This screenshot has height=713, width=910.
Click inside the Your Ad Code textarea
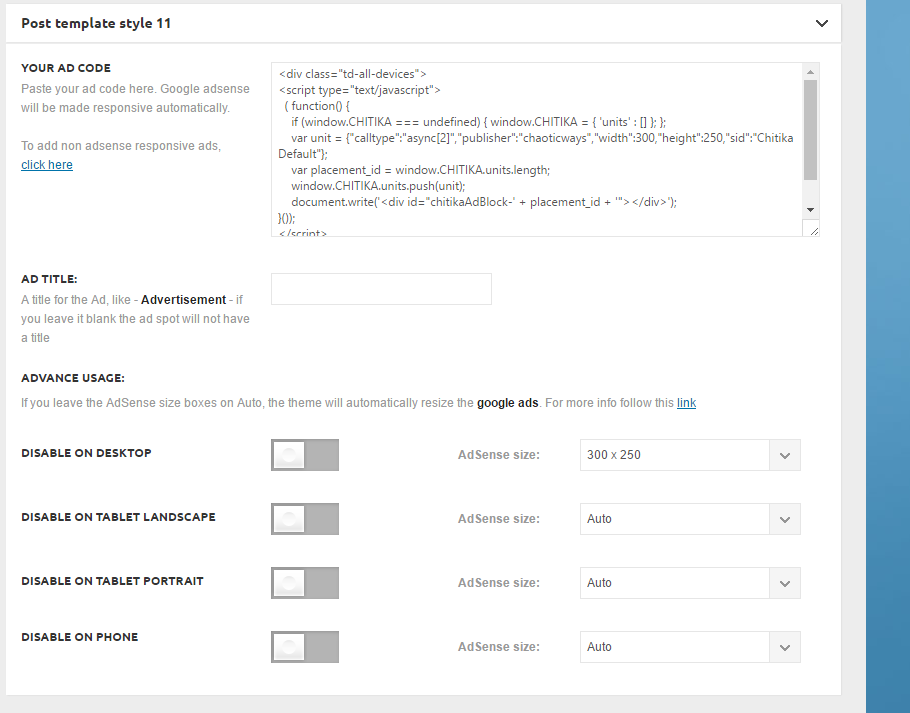click(x=537, y=150)
